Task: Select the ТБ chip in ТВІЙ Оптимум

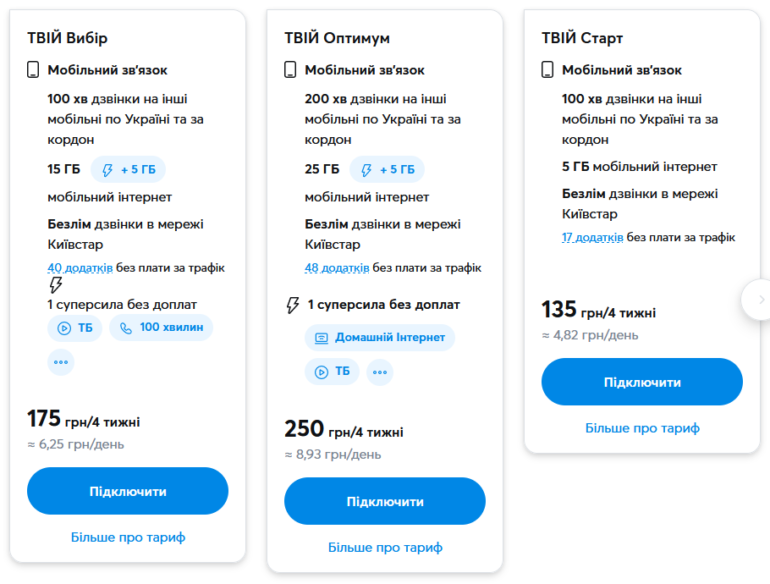Action: pos(332,372)
